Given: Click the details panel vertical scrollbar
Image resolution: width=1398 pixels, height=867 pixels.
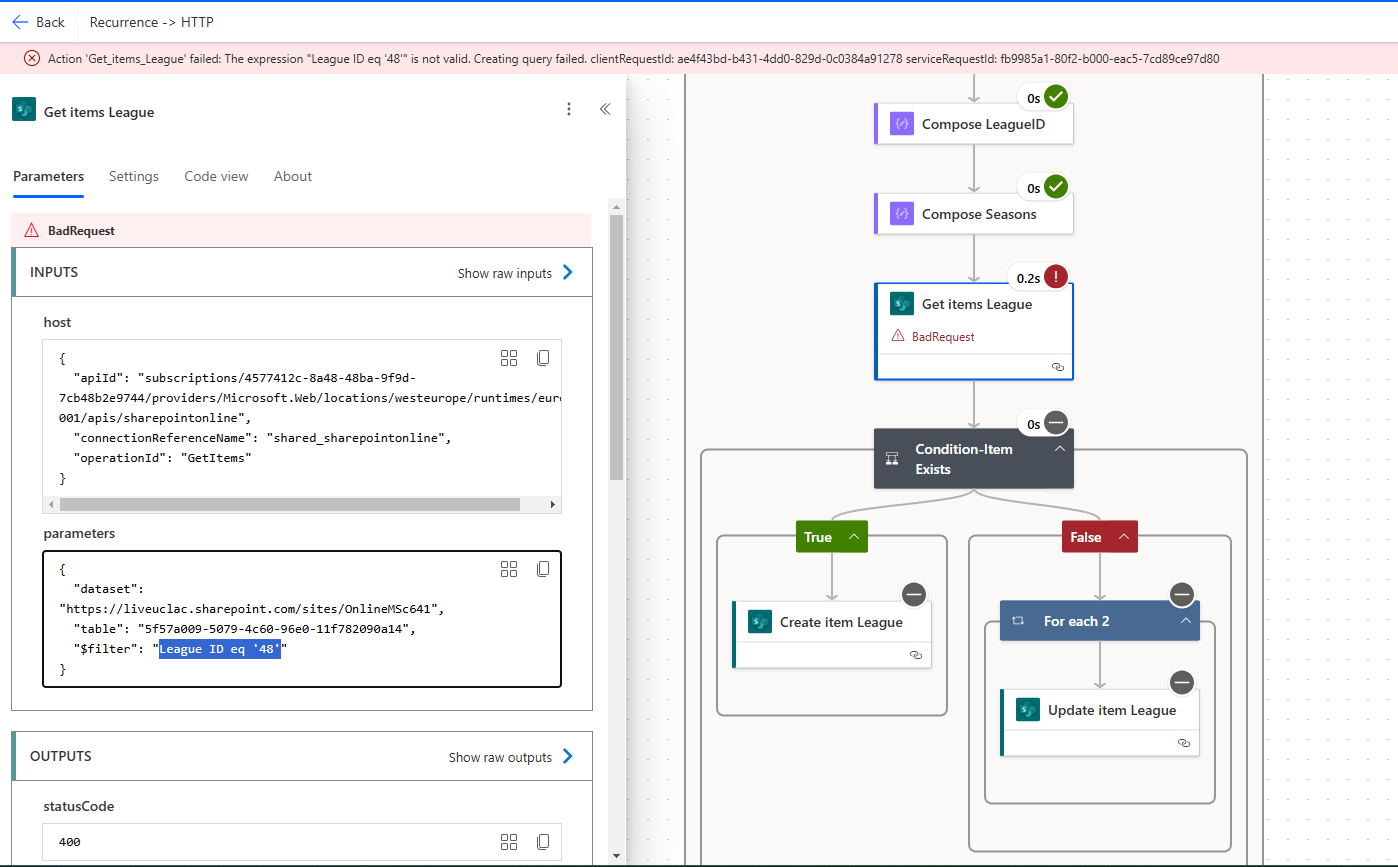Looking at the screenshot, I should click(616, 347).
